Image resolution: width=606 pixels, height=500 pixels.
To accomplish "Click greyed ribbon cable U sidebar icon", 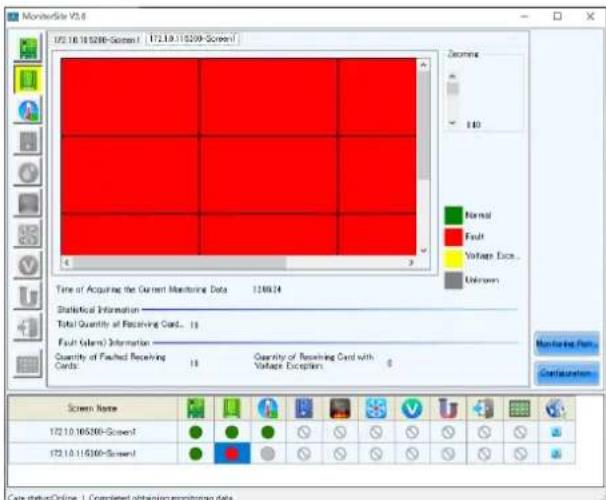I will click(29, 296).
